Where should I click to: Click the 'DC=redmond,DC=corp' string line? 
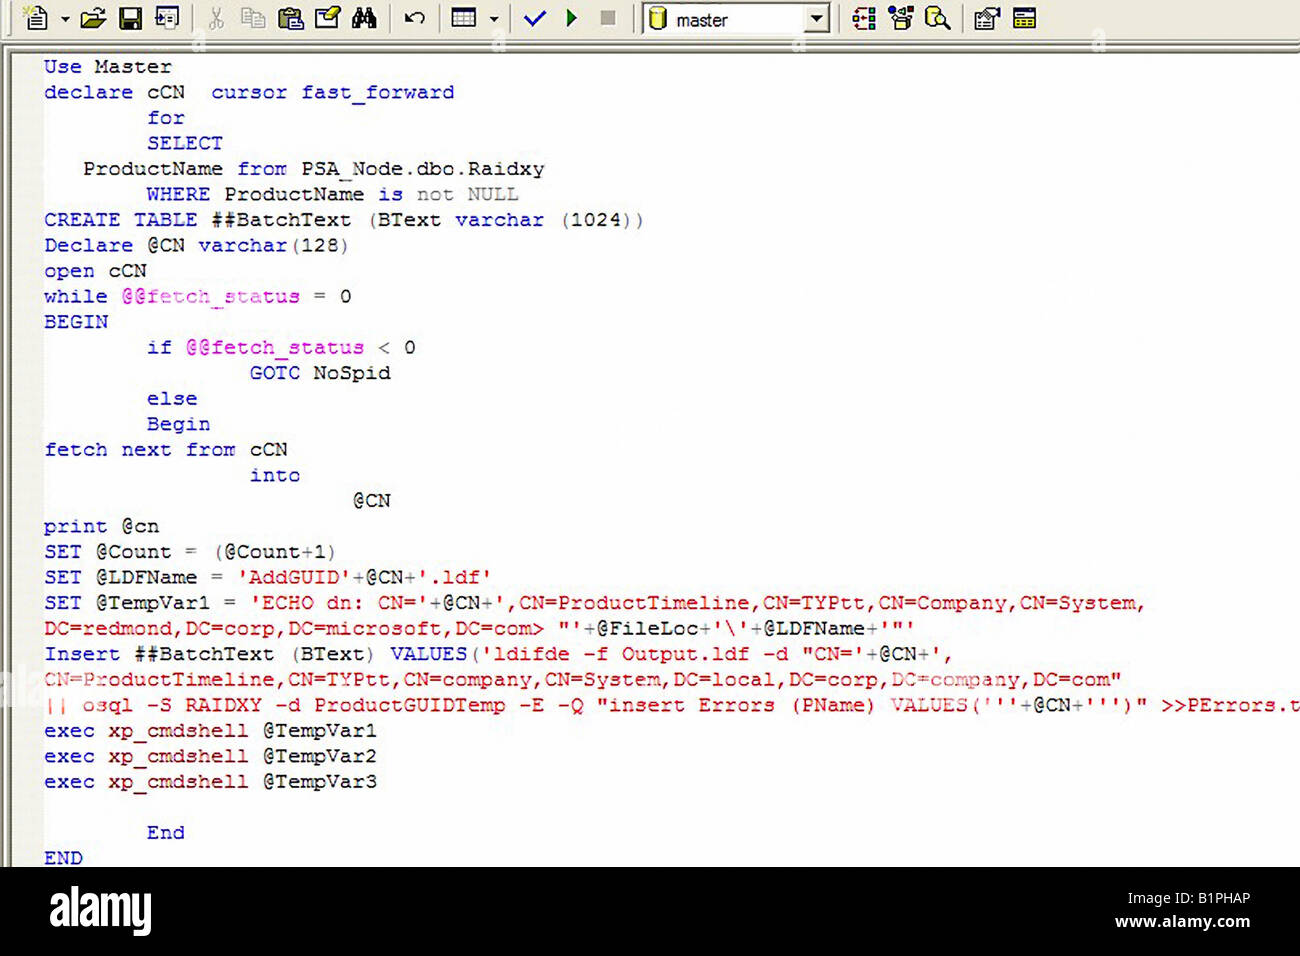point(479,629)
